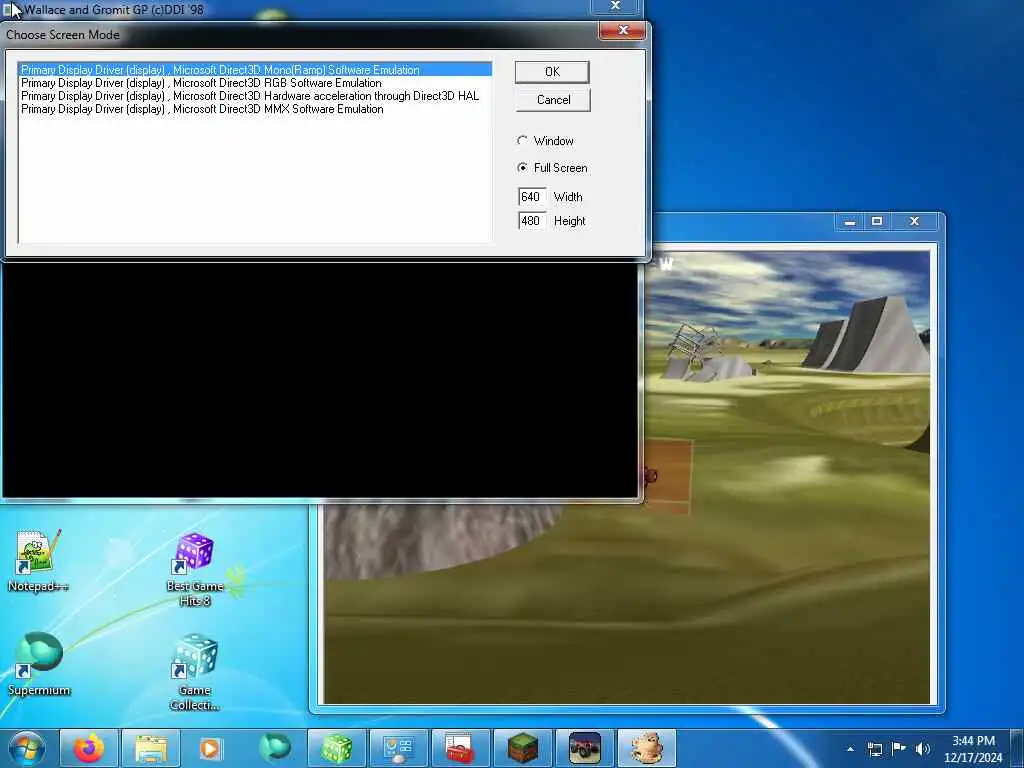Show hidden system tray icons
The width and height of the screenshot is (1024, 768).
pyautogui.click(x=850, y=749)
